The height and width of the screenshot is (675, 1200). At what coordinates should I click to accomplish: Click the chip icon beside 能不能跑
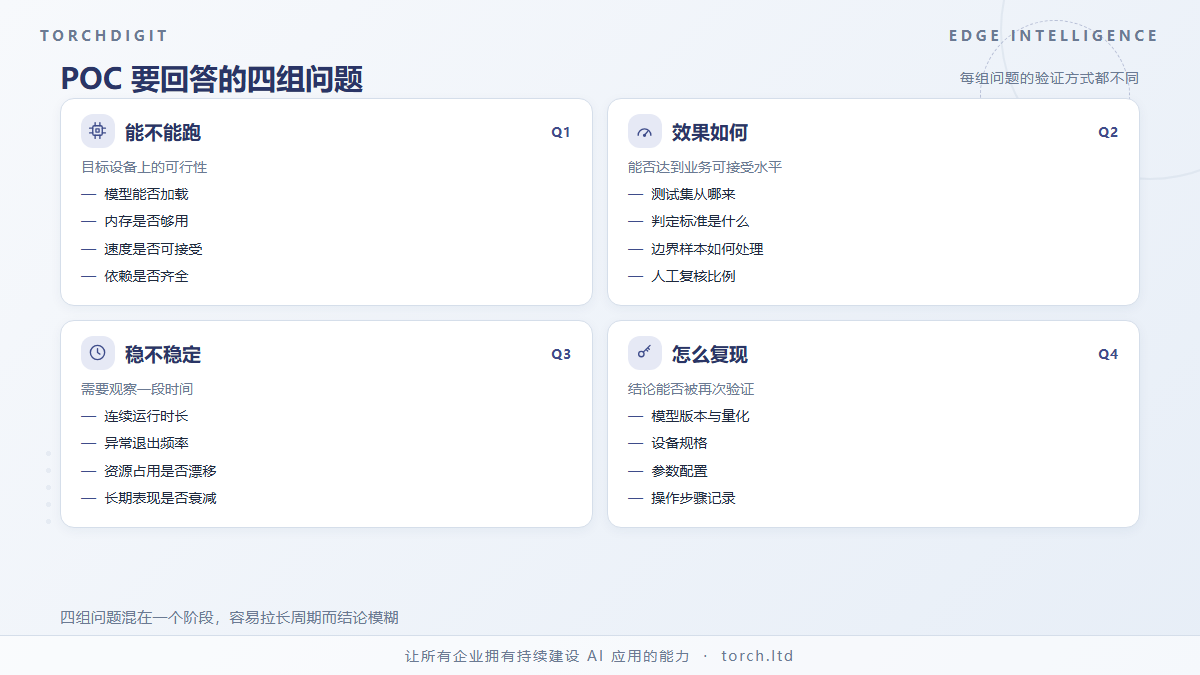click(98, 131)
